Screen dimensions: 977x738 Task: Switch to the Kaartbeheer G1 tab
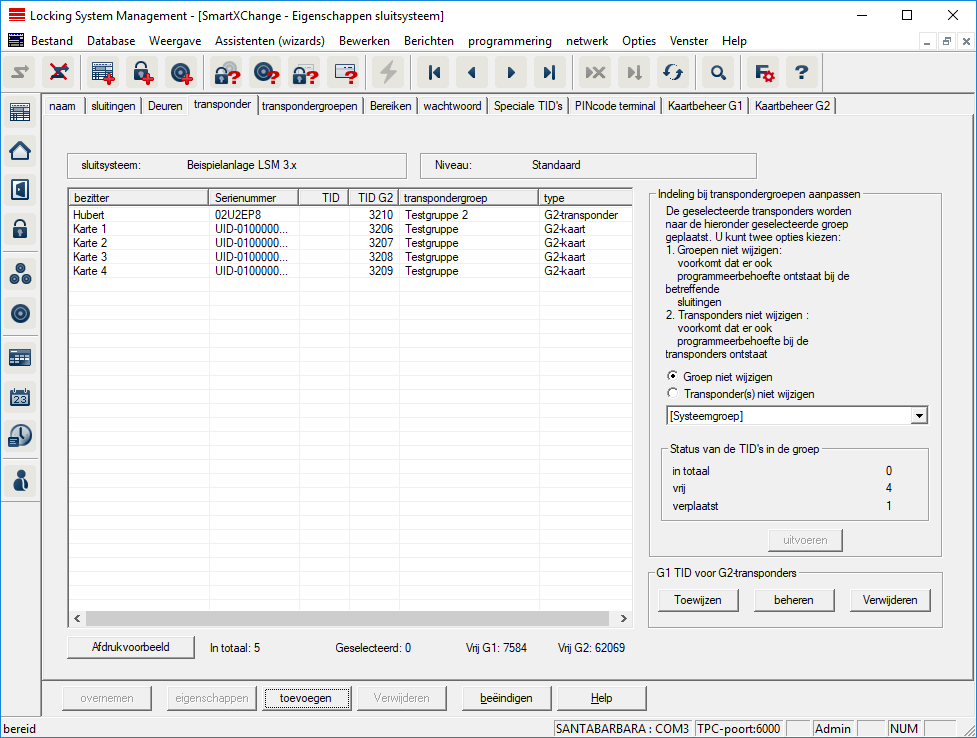point(704,106)
